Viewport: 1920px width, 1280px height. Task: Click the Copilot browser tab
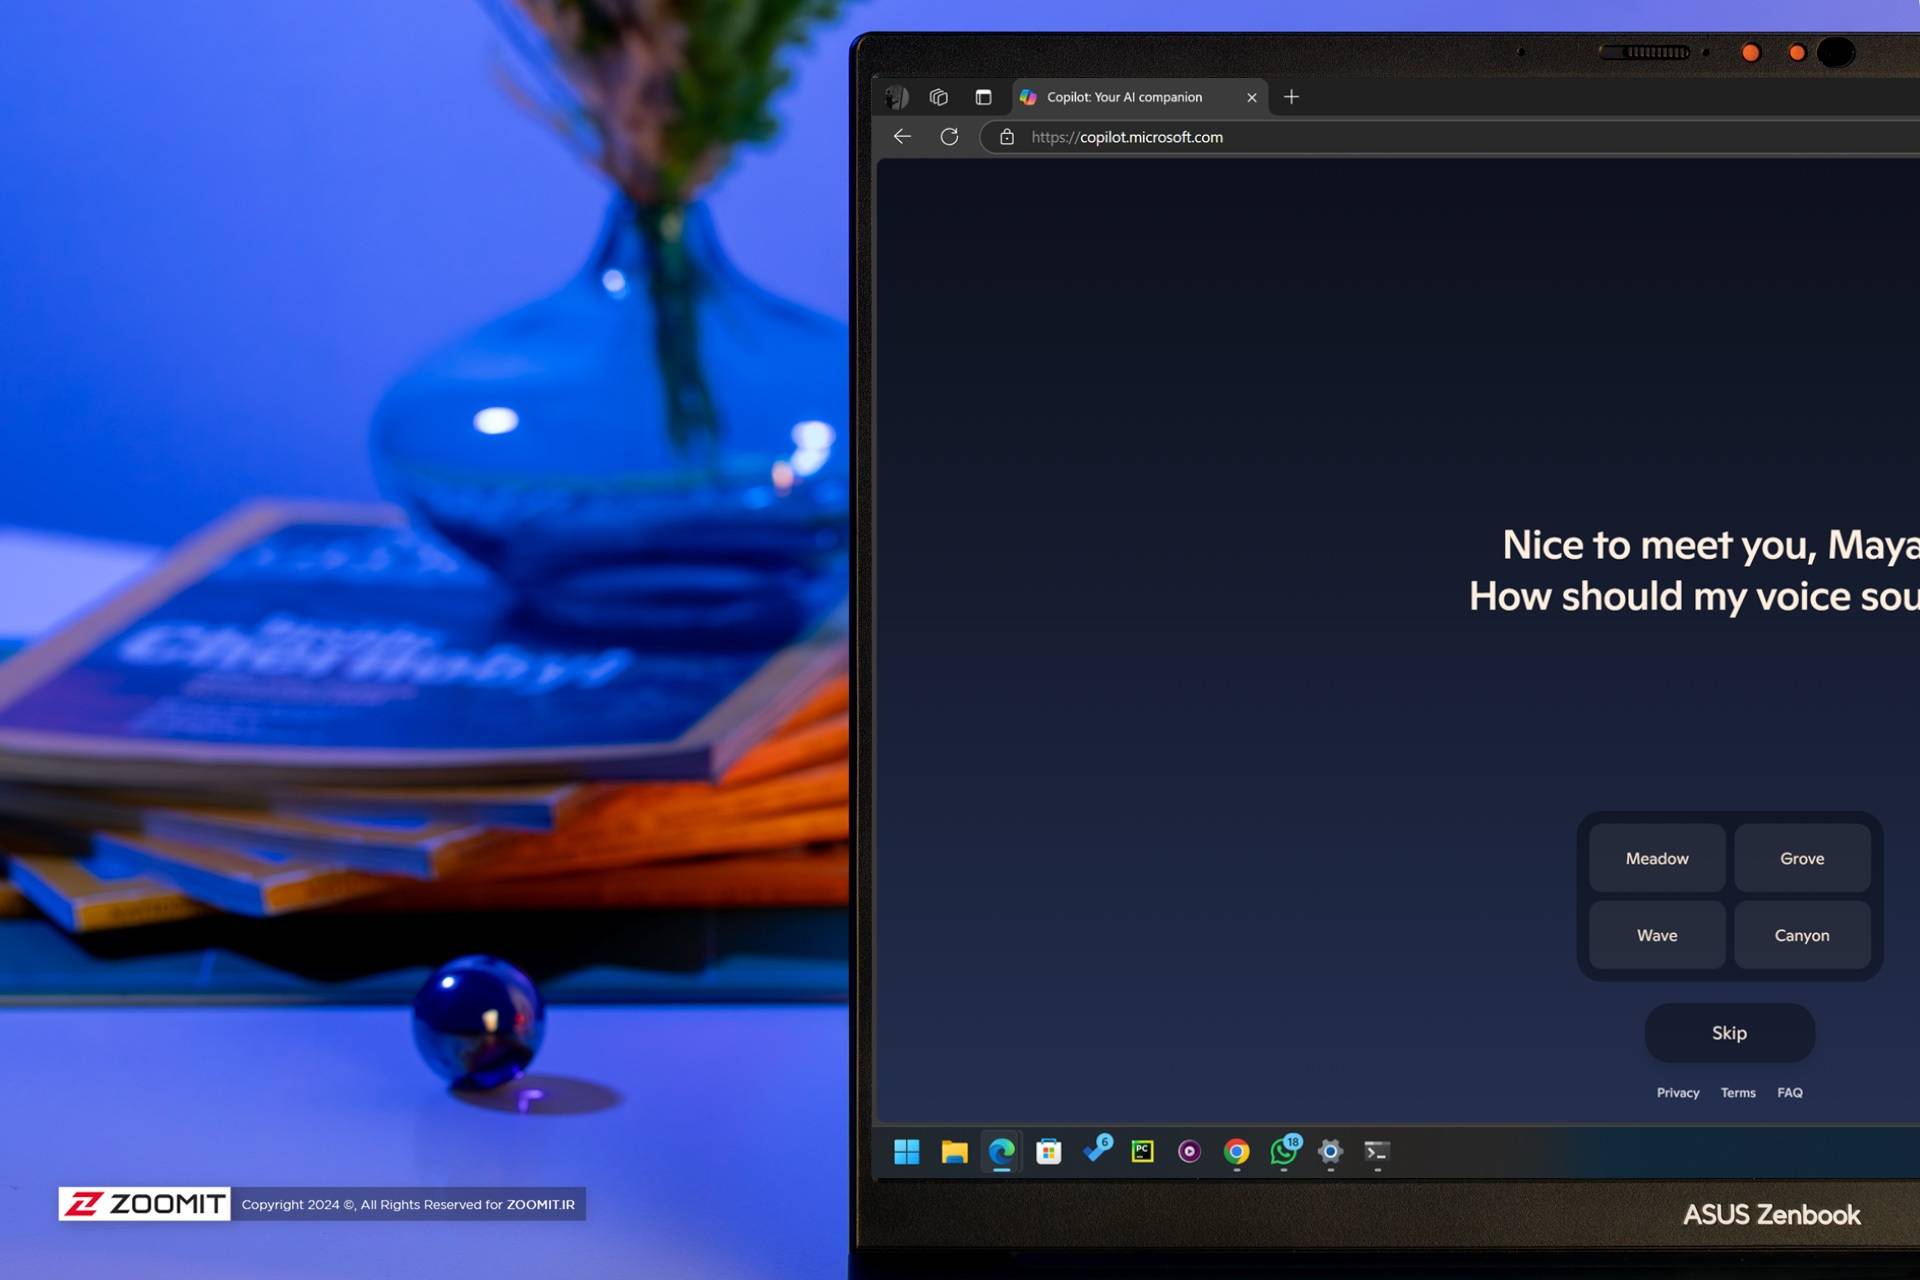pos(1127,96)
